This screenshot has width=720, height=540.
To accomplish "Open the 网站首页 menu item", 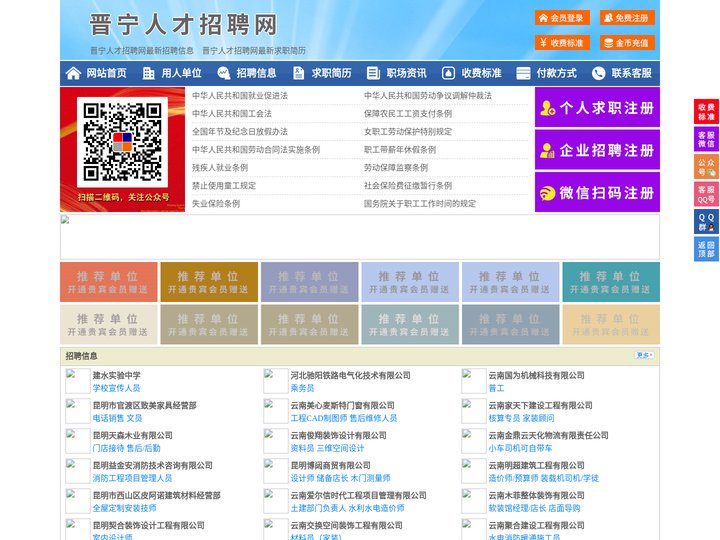I will coord(107,73).
